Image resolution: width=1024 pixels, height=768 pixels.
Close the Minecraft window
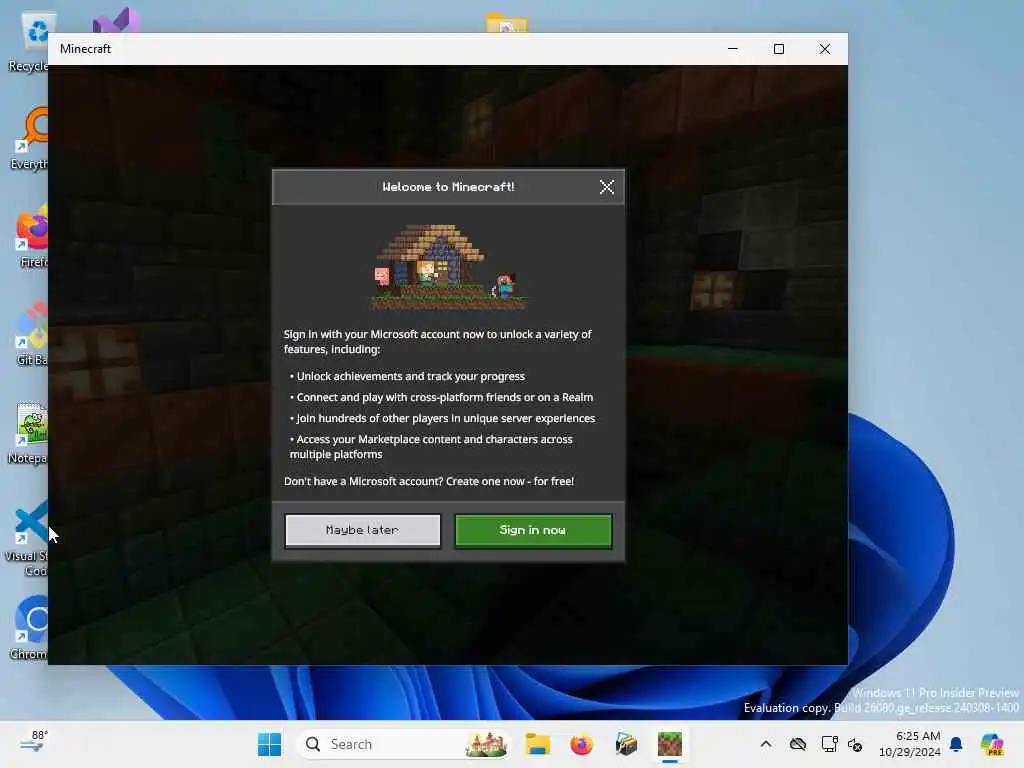[825, 49]
